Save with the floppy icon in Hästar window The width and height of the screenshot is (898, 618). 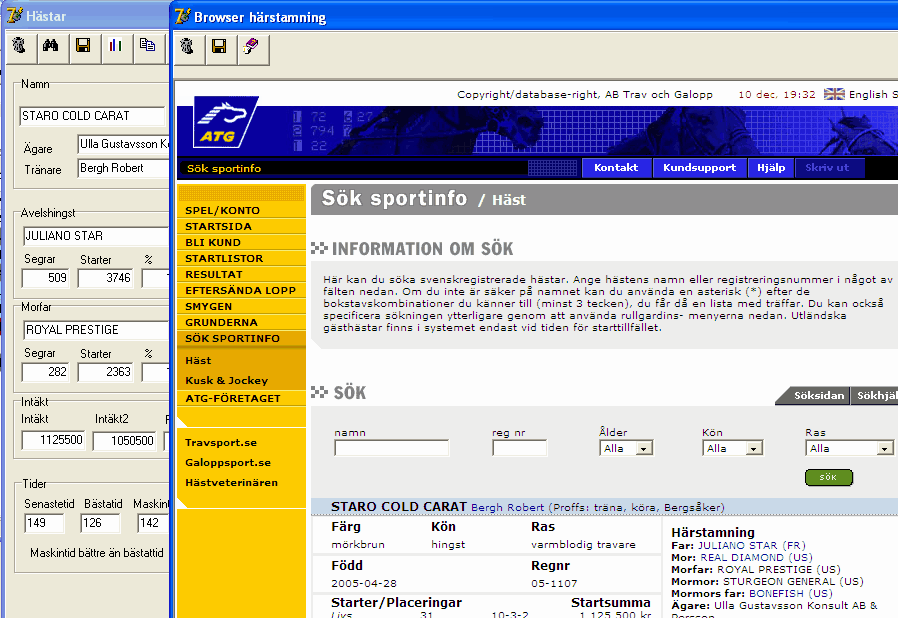point(83,46)
